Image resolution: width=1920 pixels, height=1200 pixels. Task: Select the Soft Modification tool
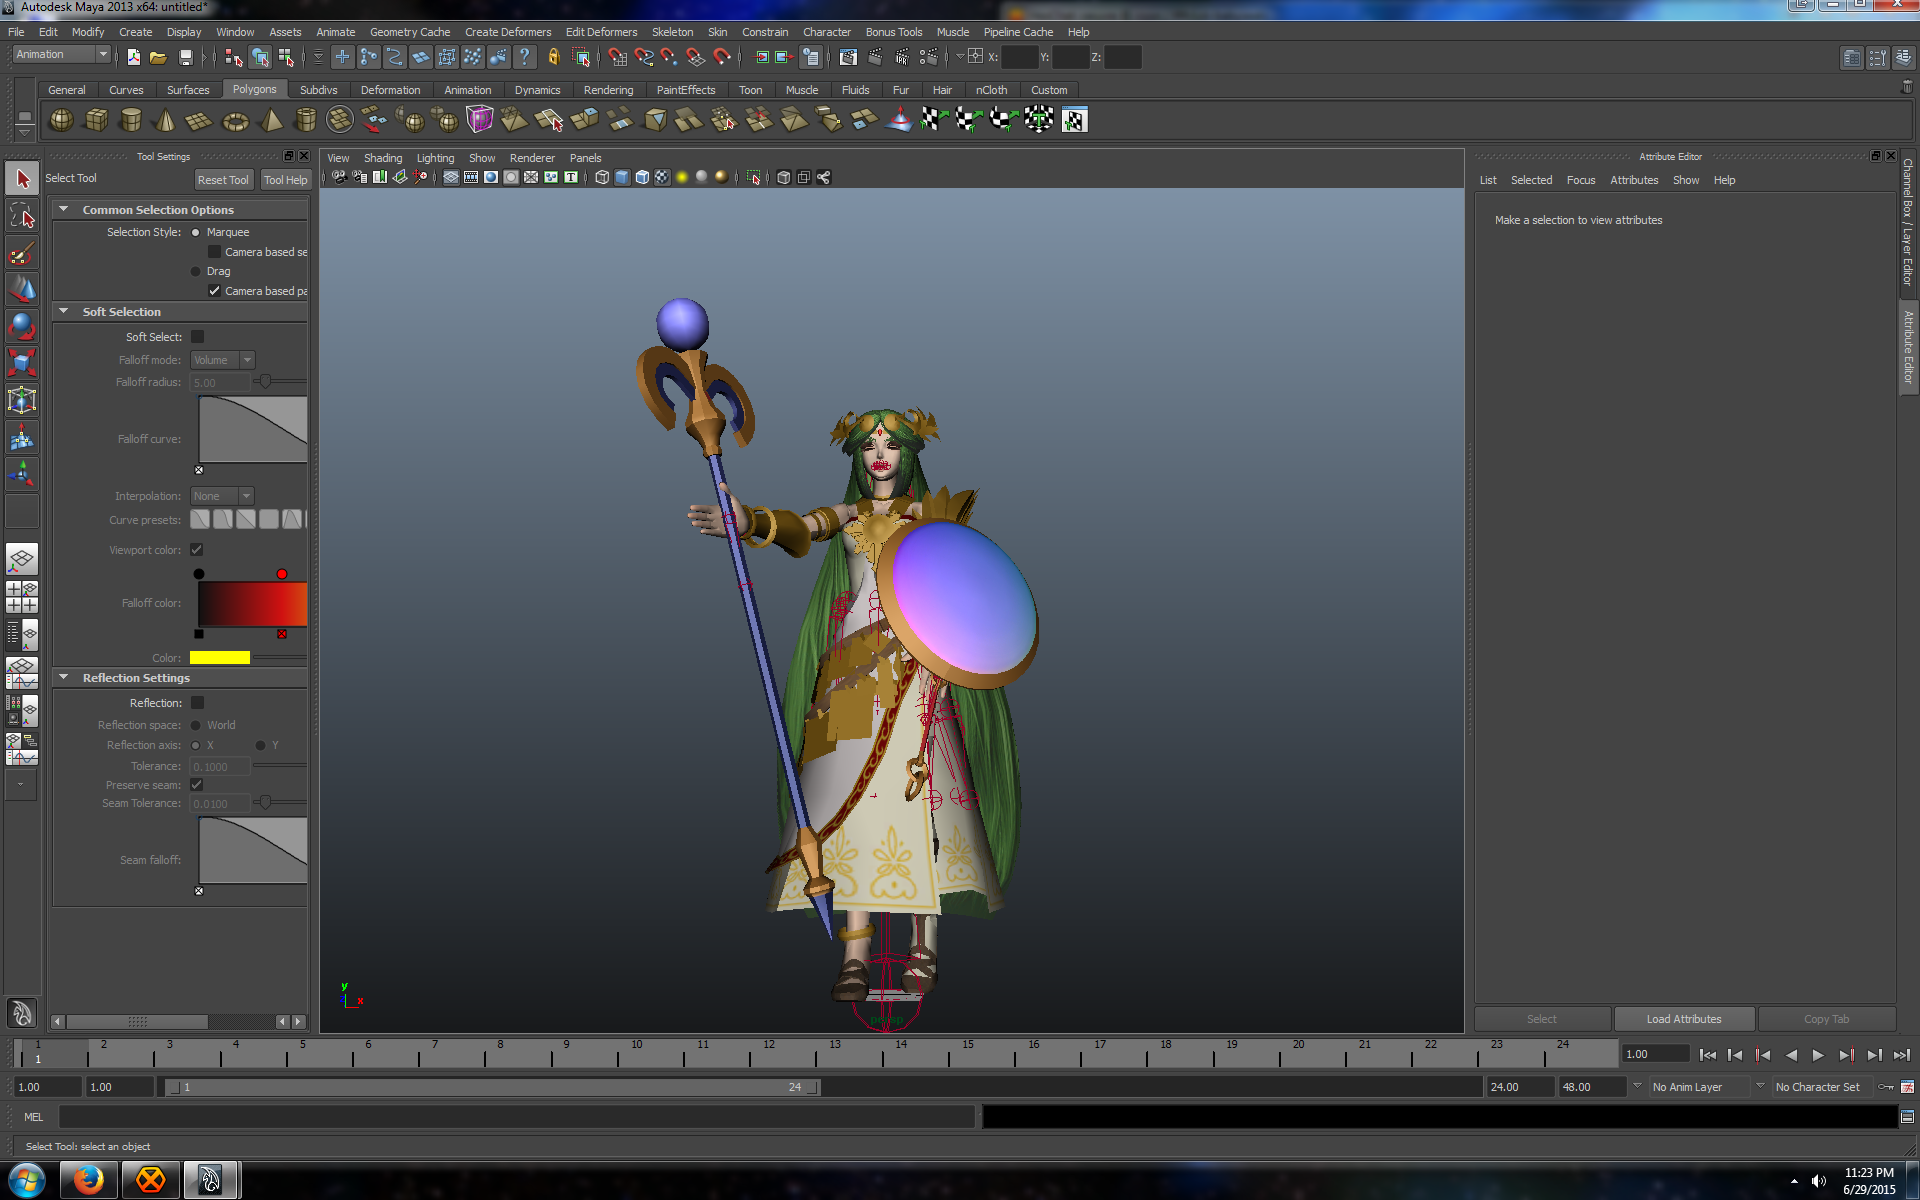tap(22, 437)
